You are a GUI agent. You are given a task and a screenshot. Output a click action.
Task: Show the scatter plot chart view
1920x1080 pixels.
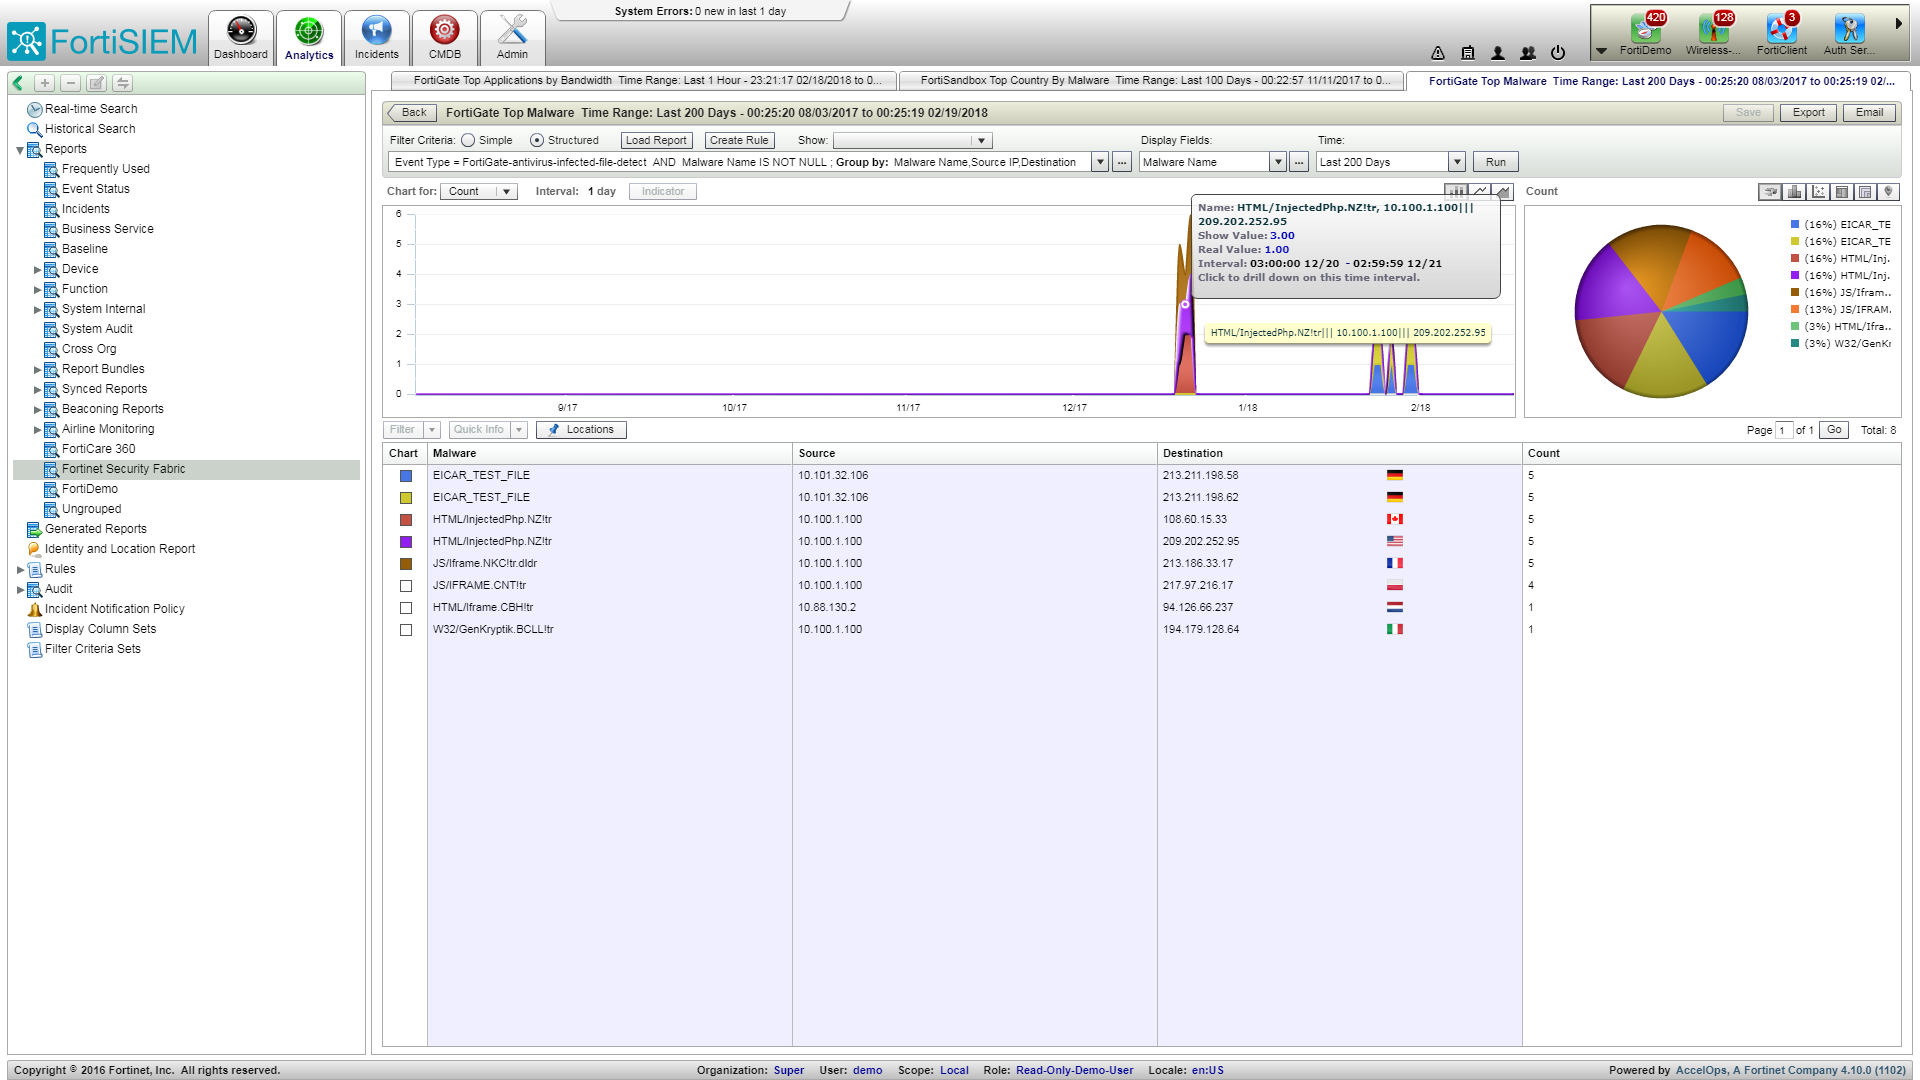coord(1818,192)
